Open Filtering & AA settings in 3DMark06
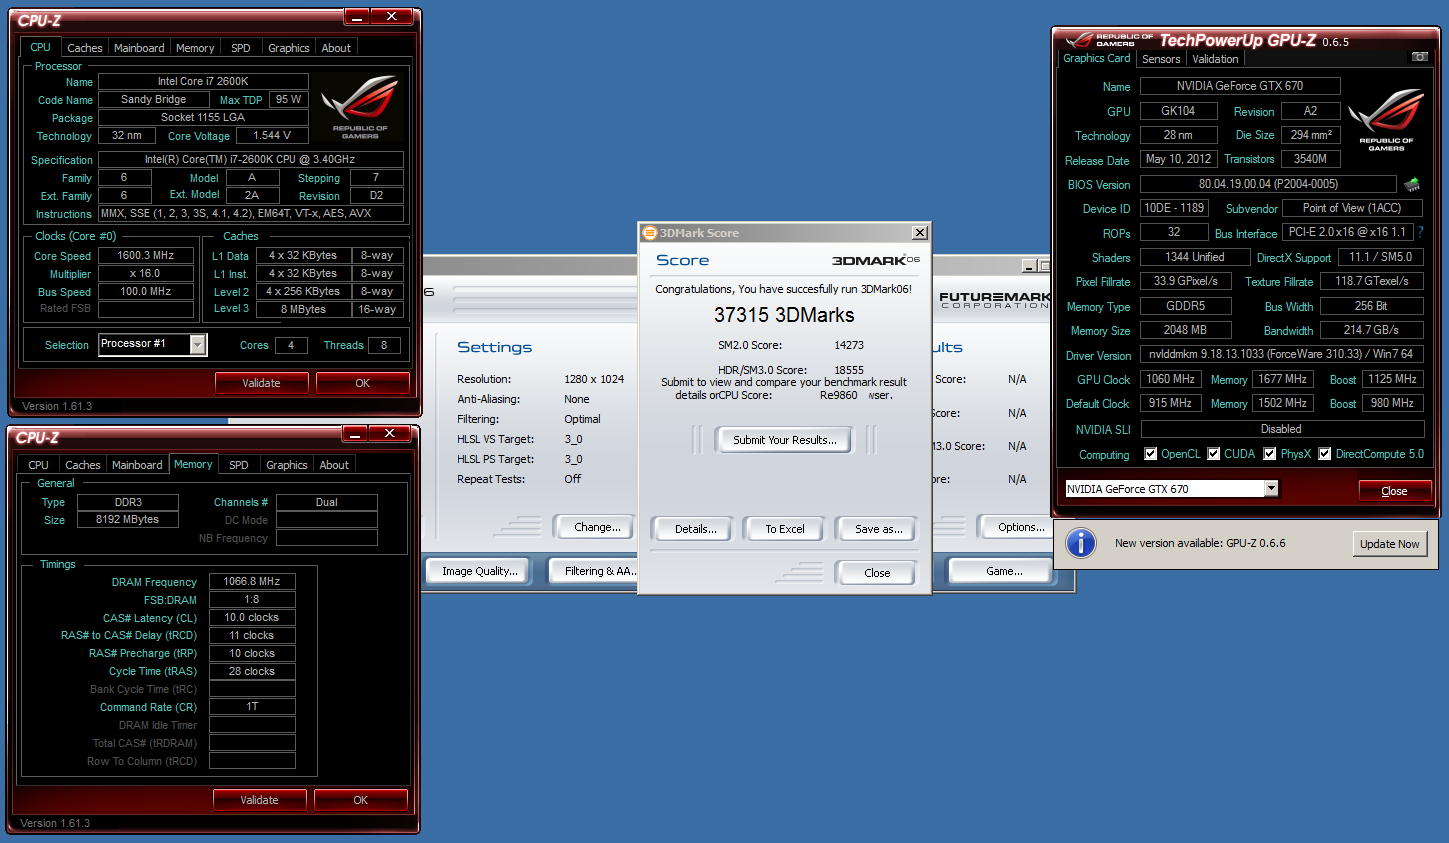Image resolution: width=1449 pixels, height=843 pixels. pyautogui.click(x=595, y=571)
